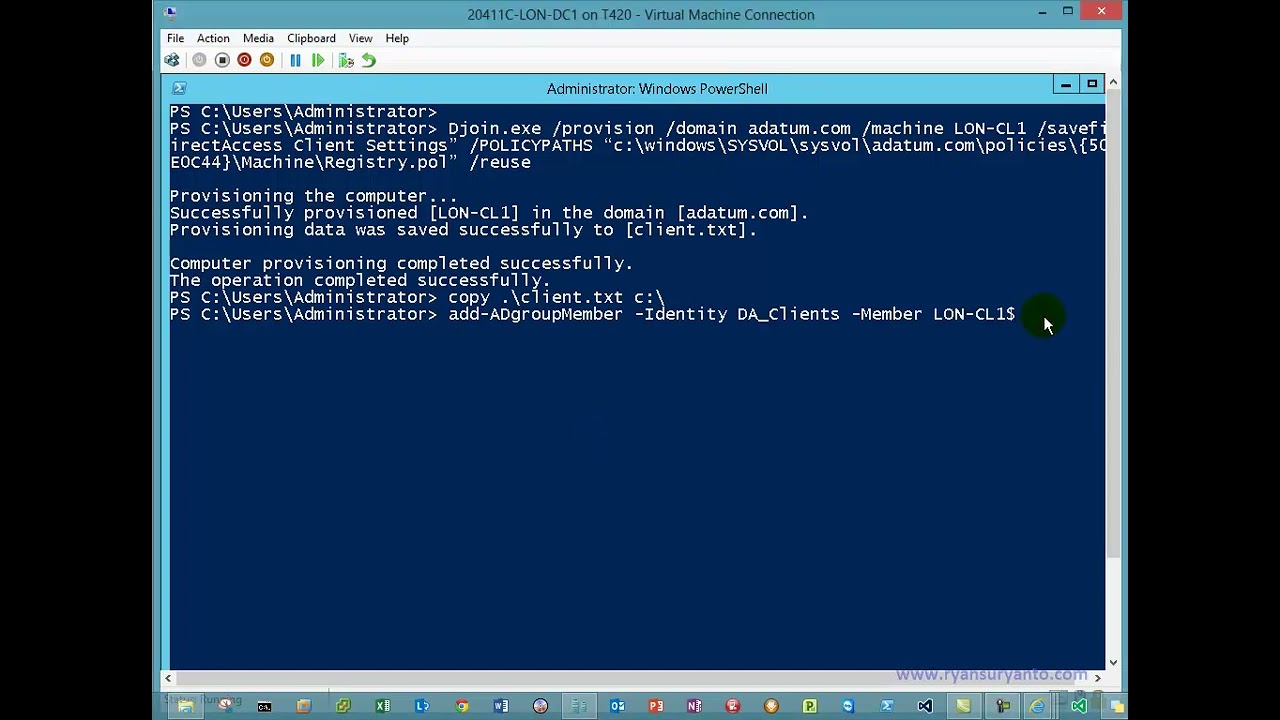Click the scroll down arrow of VM view
The image size is (1280, 720).
(x=1113, y=662)
